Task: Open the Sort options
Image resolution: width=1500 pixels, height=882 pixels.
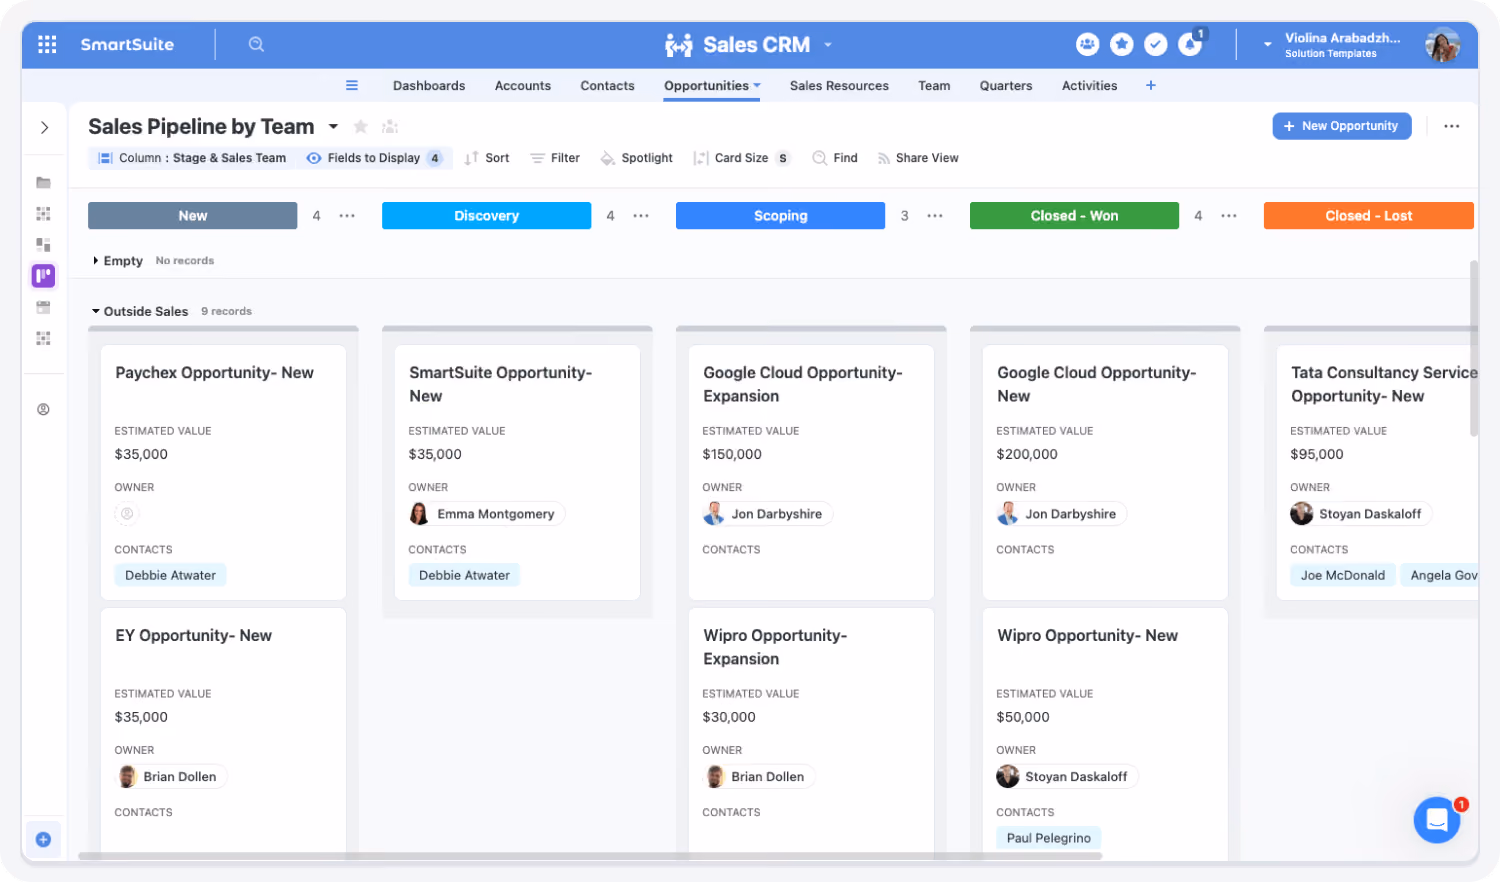Action: tap(487, 158)
